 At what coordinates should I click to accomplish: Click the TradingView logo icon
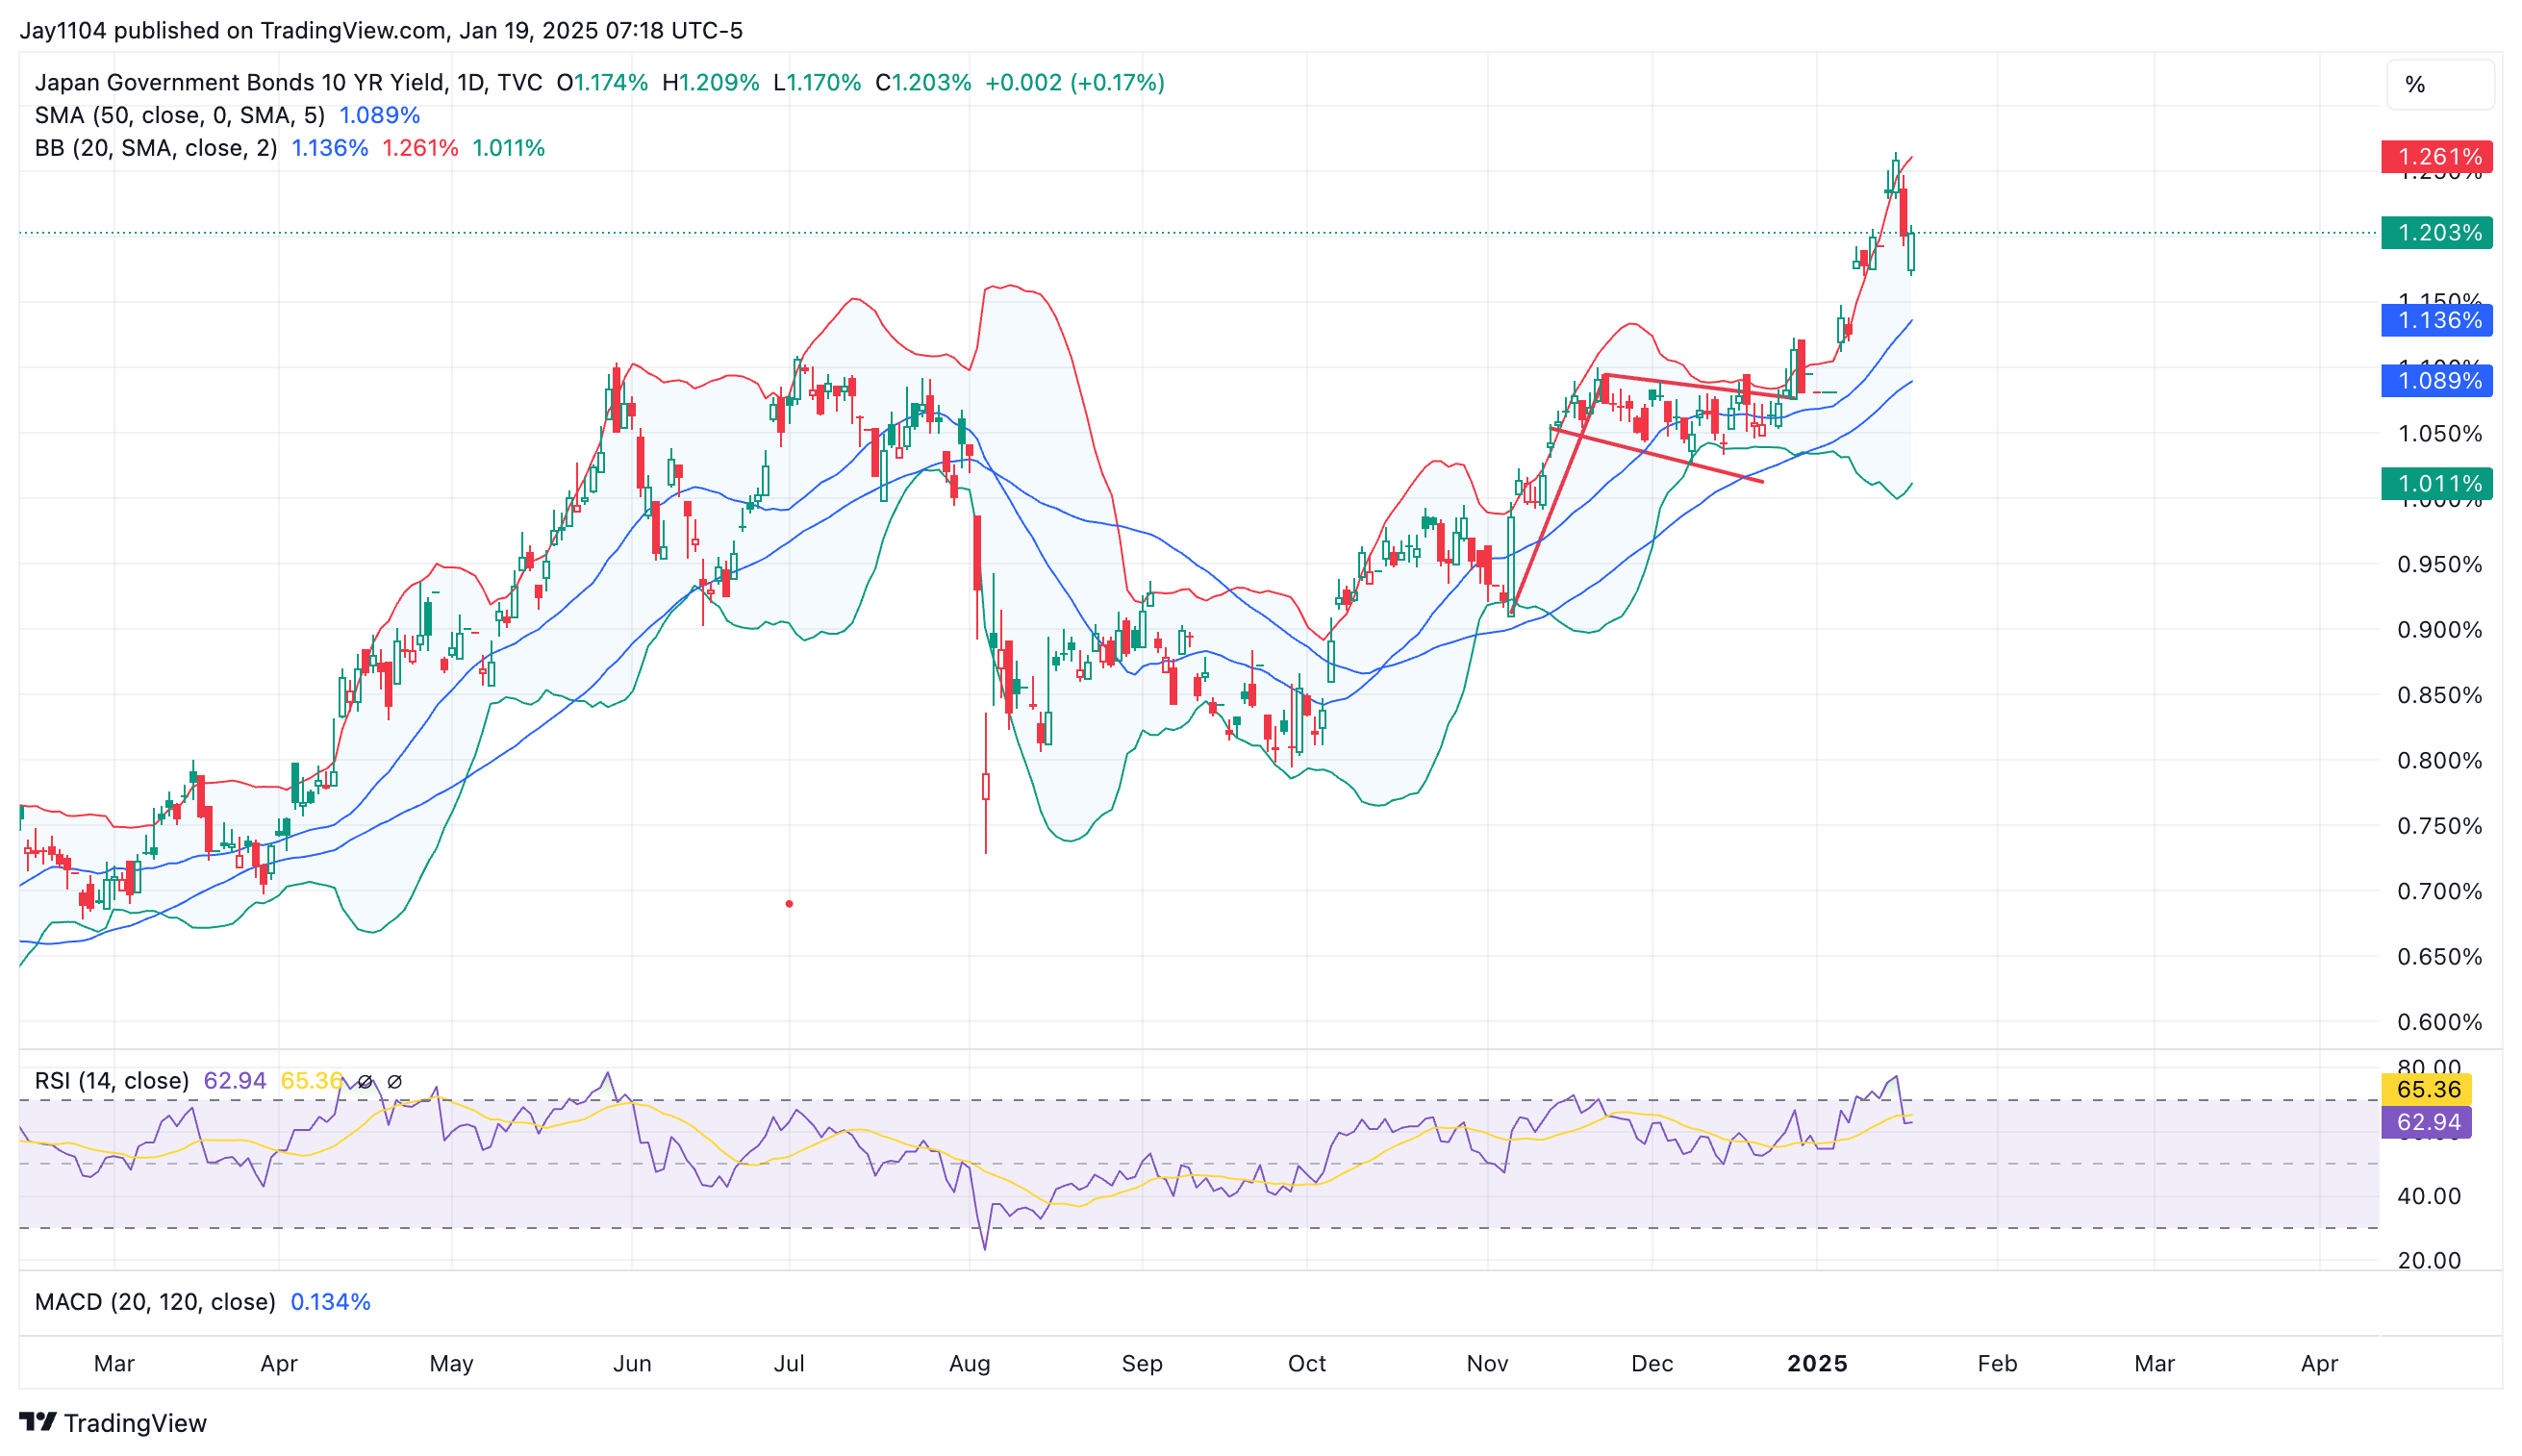[38, 1422]
